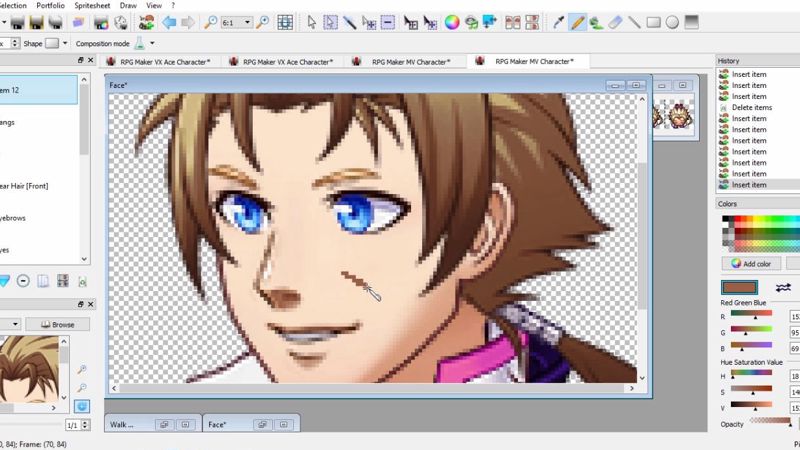This screenshot has width=800, height=450.
Task: Open the ? help menu
Action: pos(173,5)
